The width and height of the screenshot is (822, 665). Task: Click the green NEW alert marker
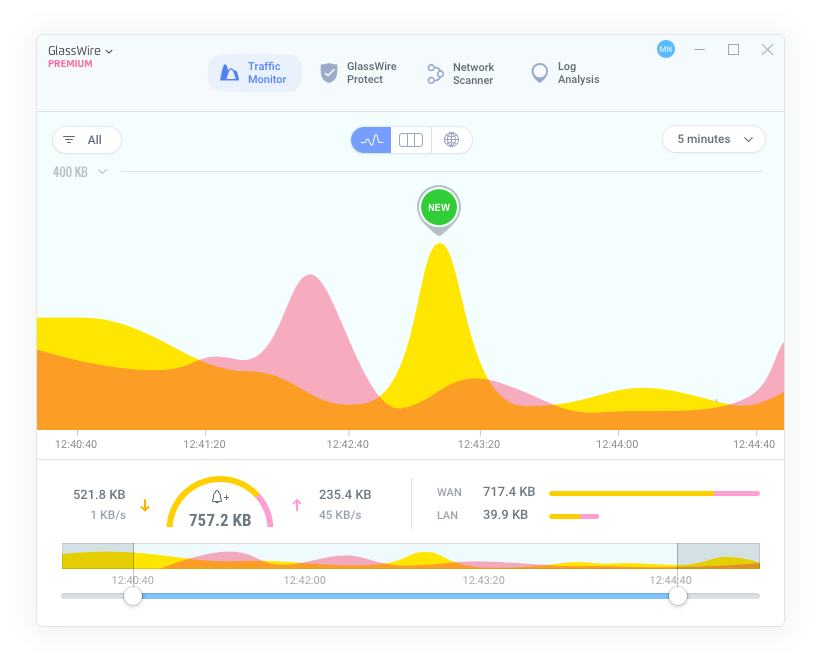click(x=439, y=208)
